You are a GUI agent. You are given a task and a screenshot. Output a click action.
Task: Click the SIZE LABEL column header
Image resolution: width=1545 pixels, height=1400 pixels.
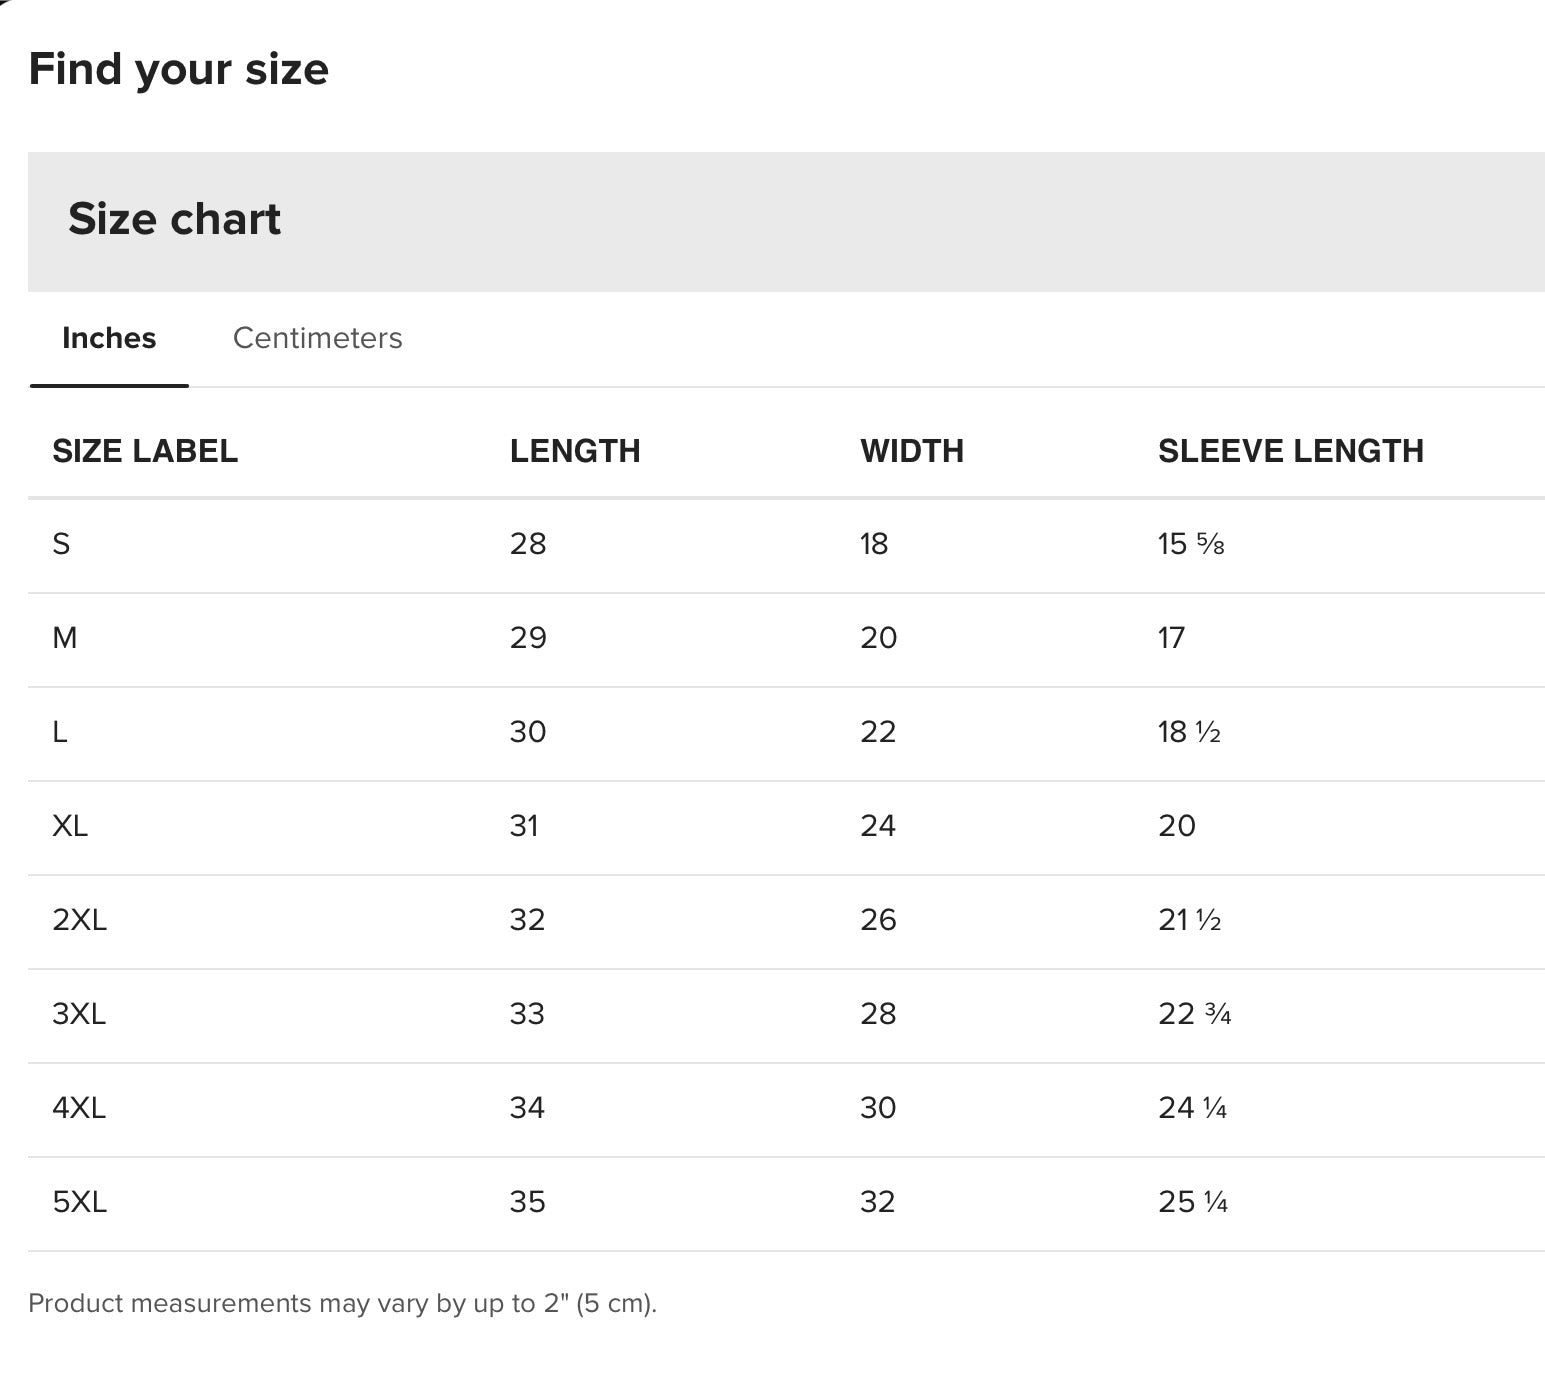[x=145, y=451]
